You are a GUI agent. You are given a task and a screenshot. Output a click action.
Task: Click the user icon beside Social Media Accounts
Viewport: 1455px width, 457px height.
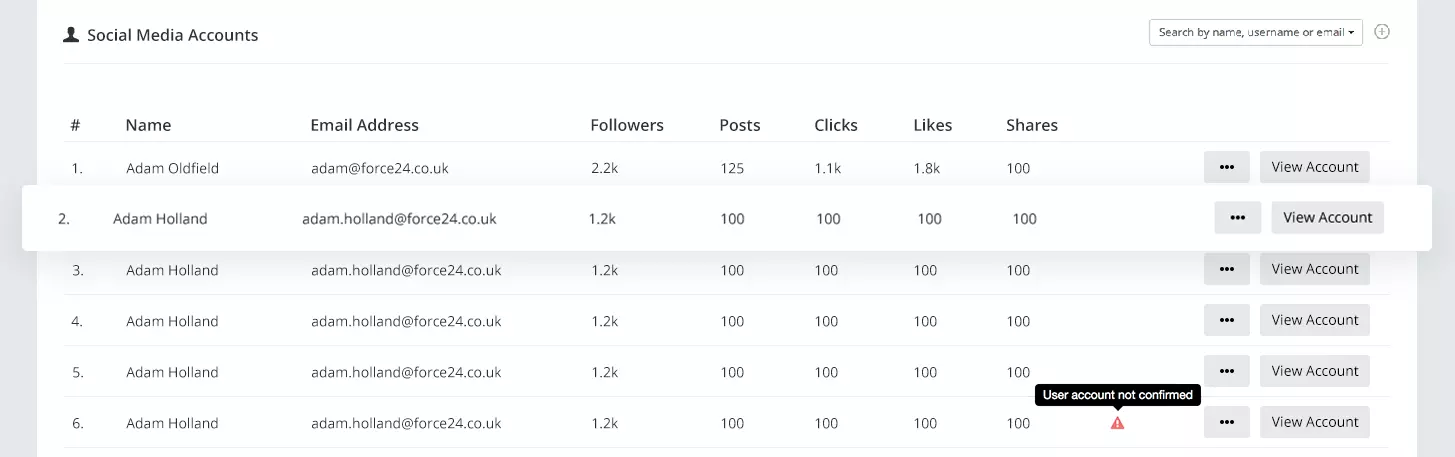click(x=71, y=35)
